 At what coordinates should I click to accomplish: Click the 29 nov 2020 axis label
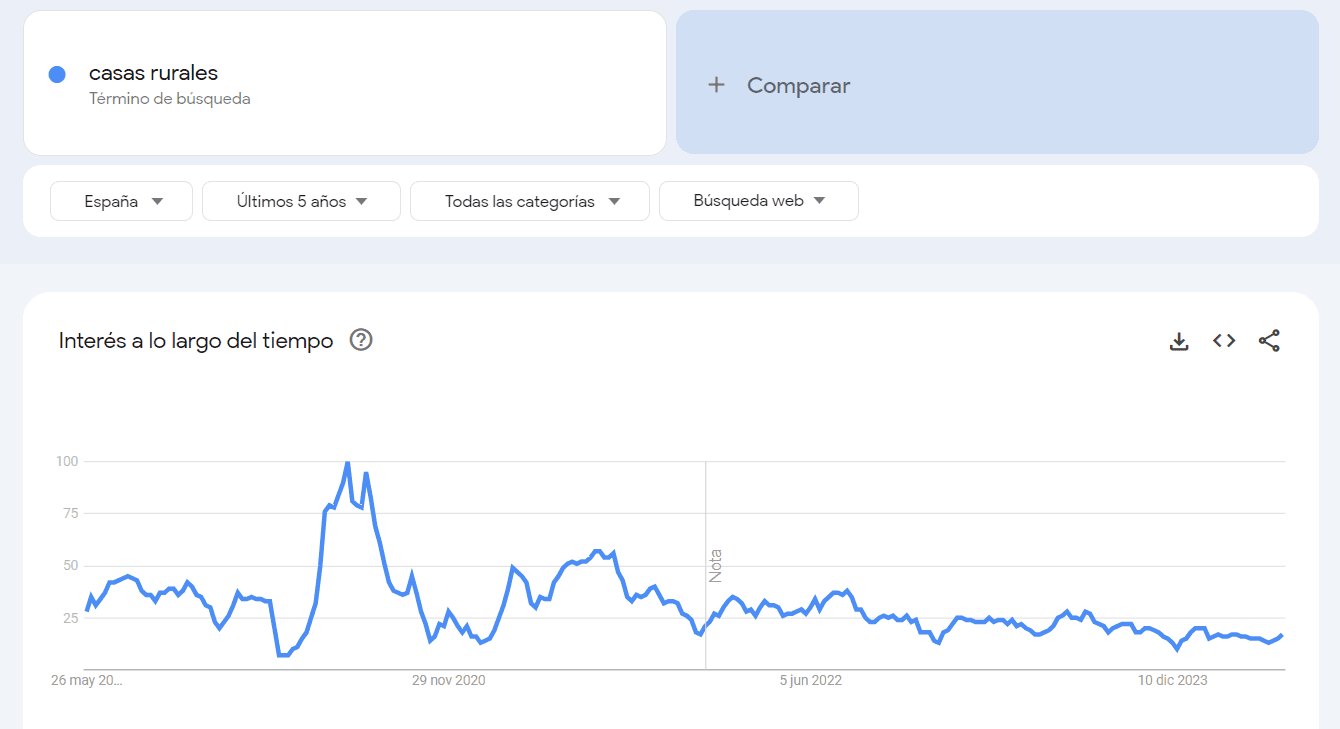pos(449,681)
